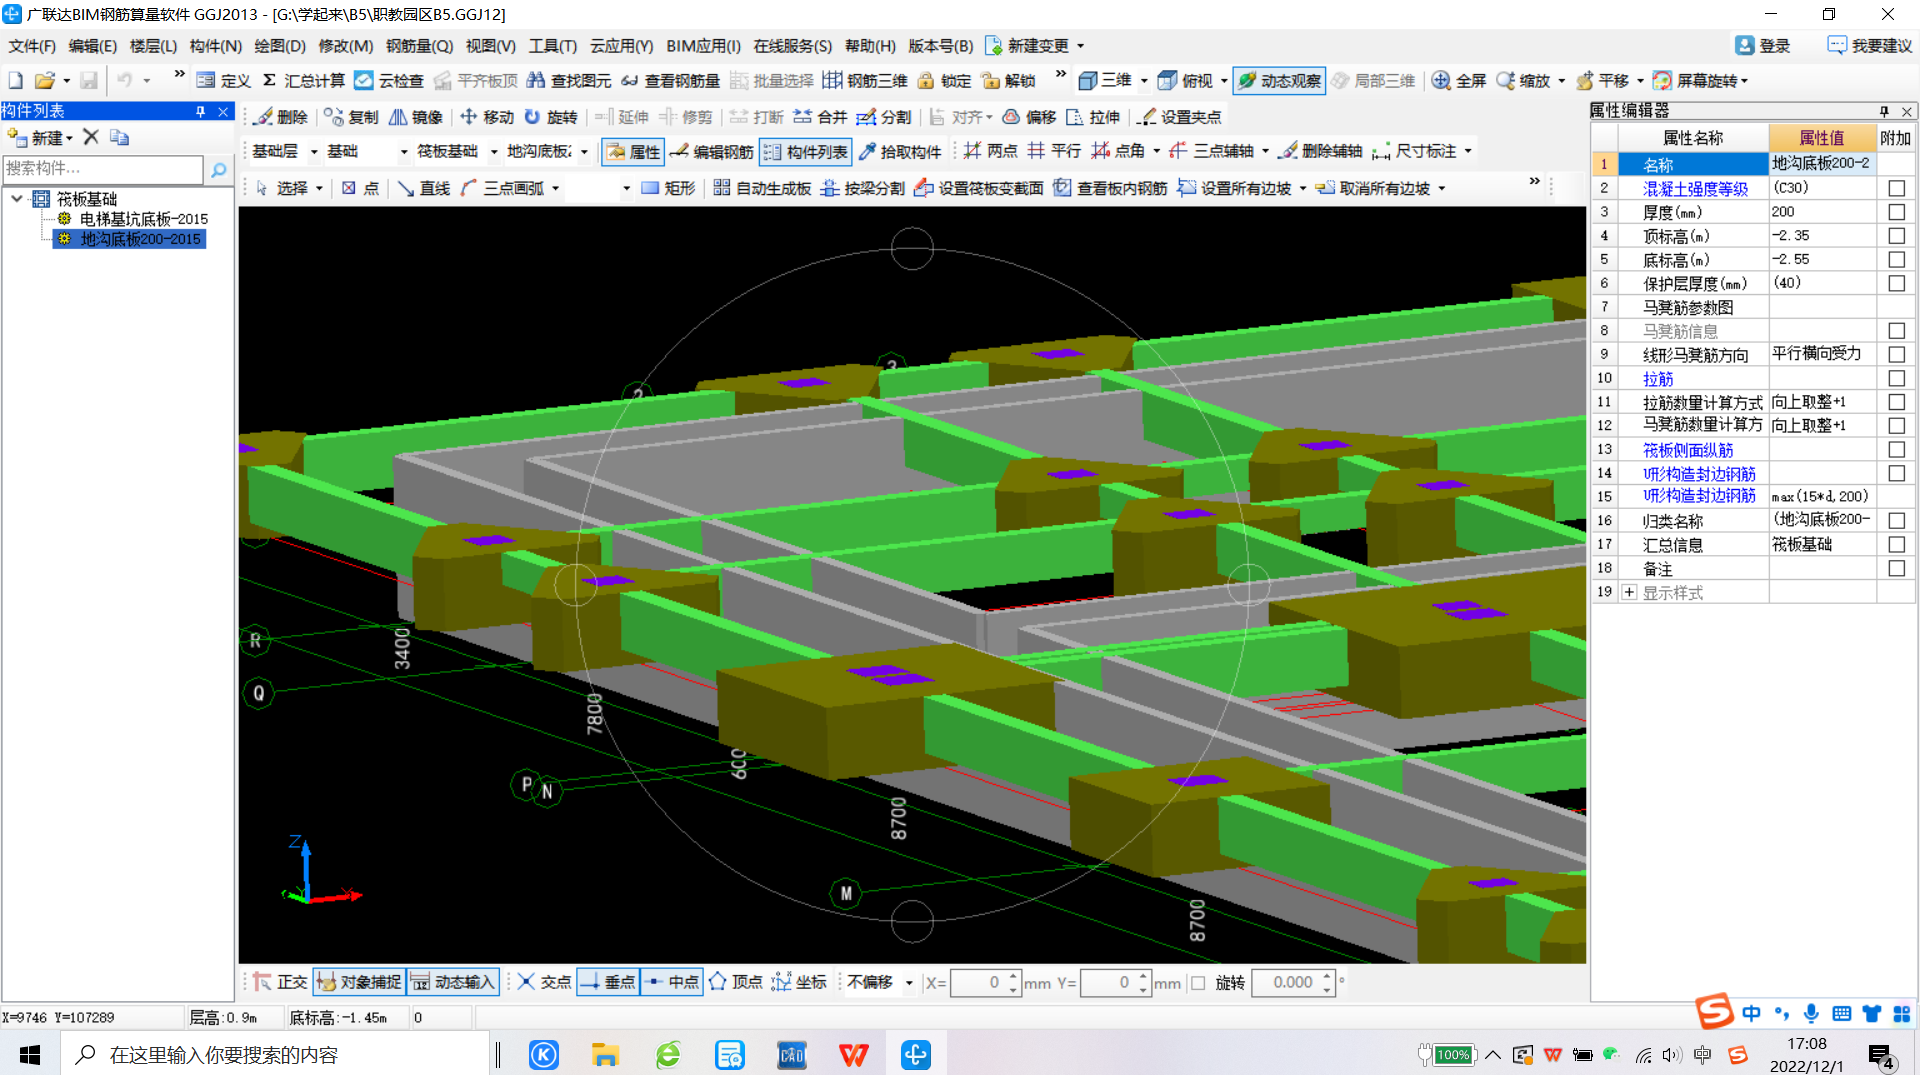Screen dimensions: 1920x1075
Task: Tick 附加 checkbox for 拉筋 row
Action: 1896,378
